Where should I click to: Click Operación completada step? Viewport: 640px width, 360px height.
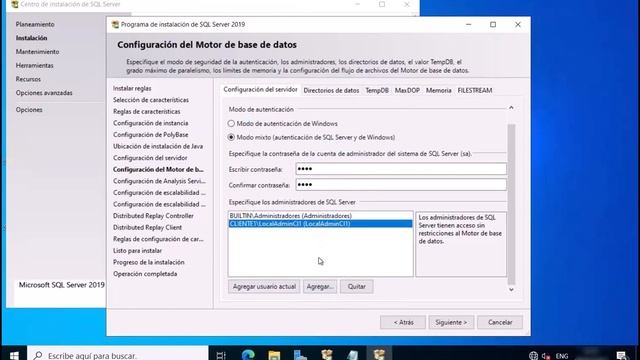click(x=145, y=274)
